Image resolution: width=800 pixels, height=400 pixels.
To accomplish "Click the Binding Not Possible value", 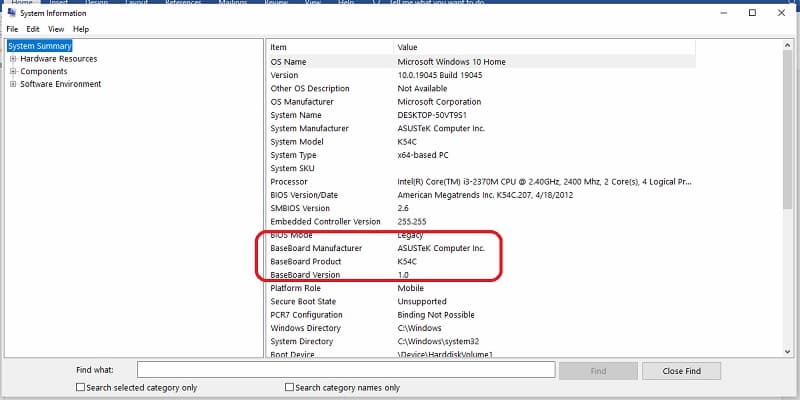I will tap(436, 314).
